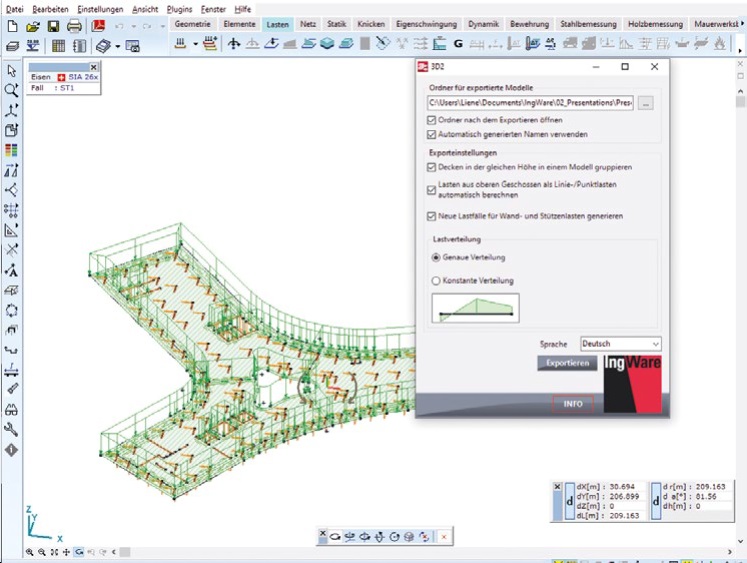This screenshot has width=747, height=563.
Task: Click the zoom in magnifier at bottom left
Action: (30, 552)
